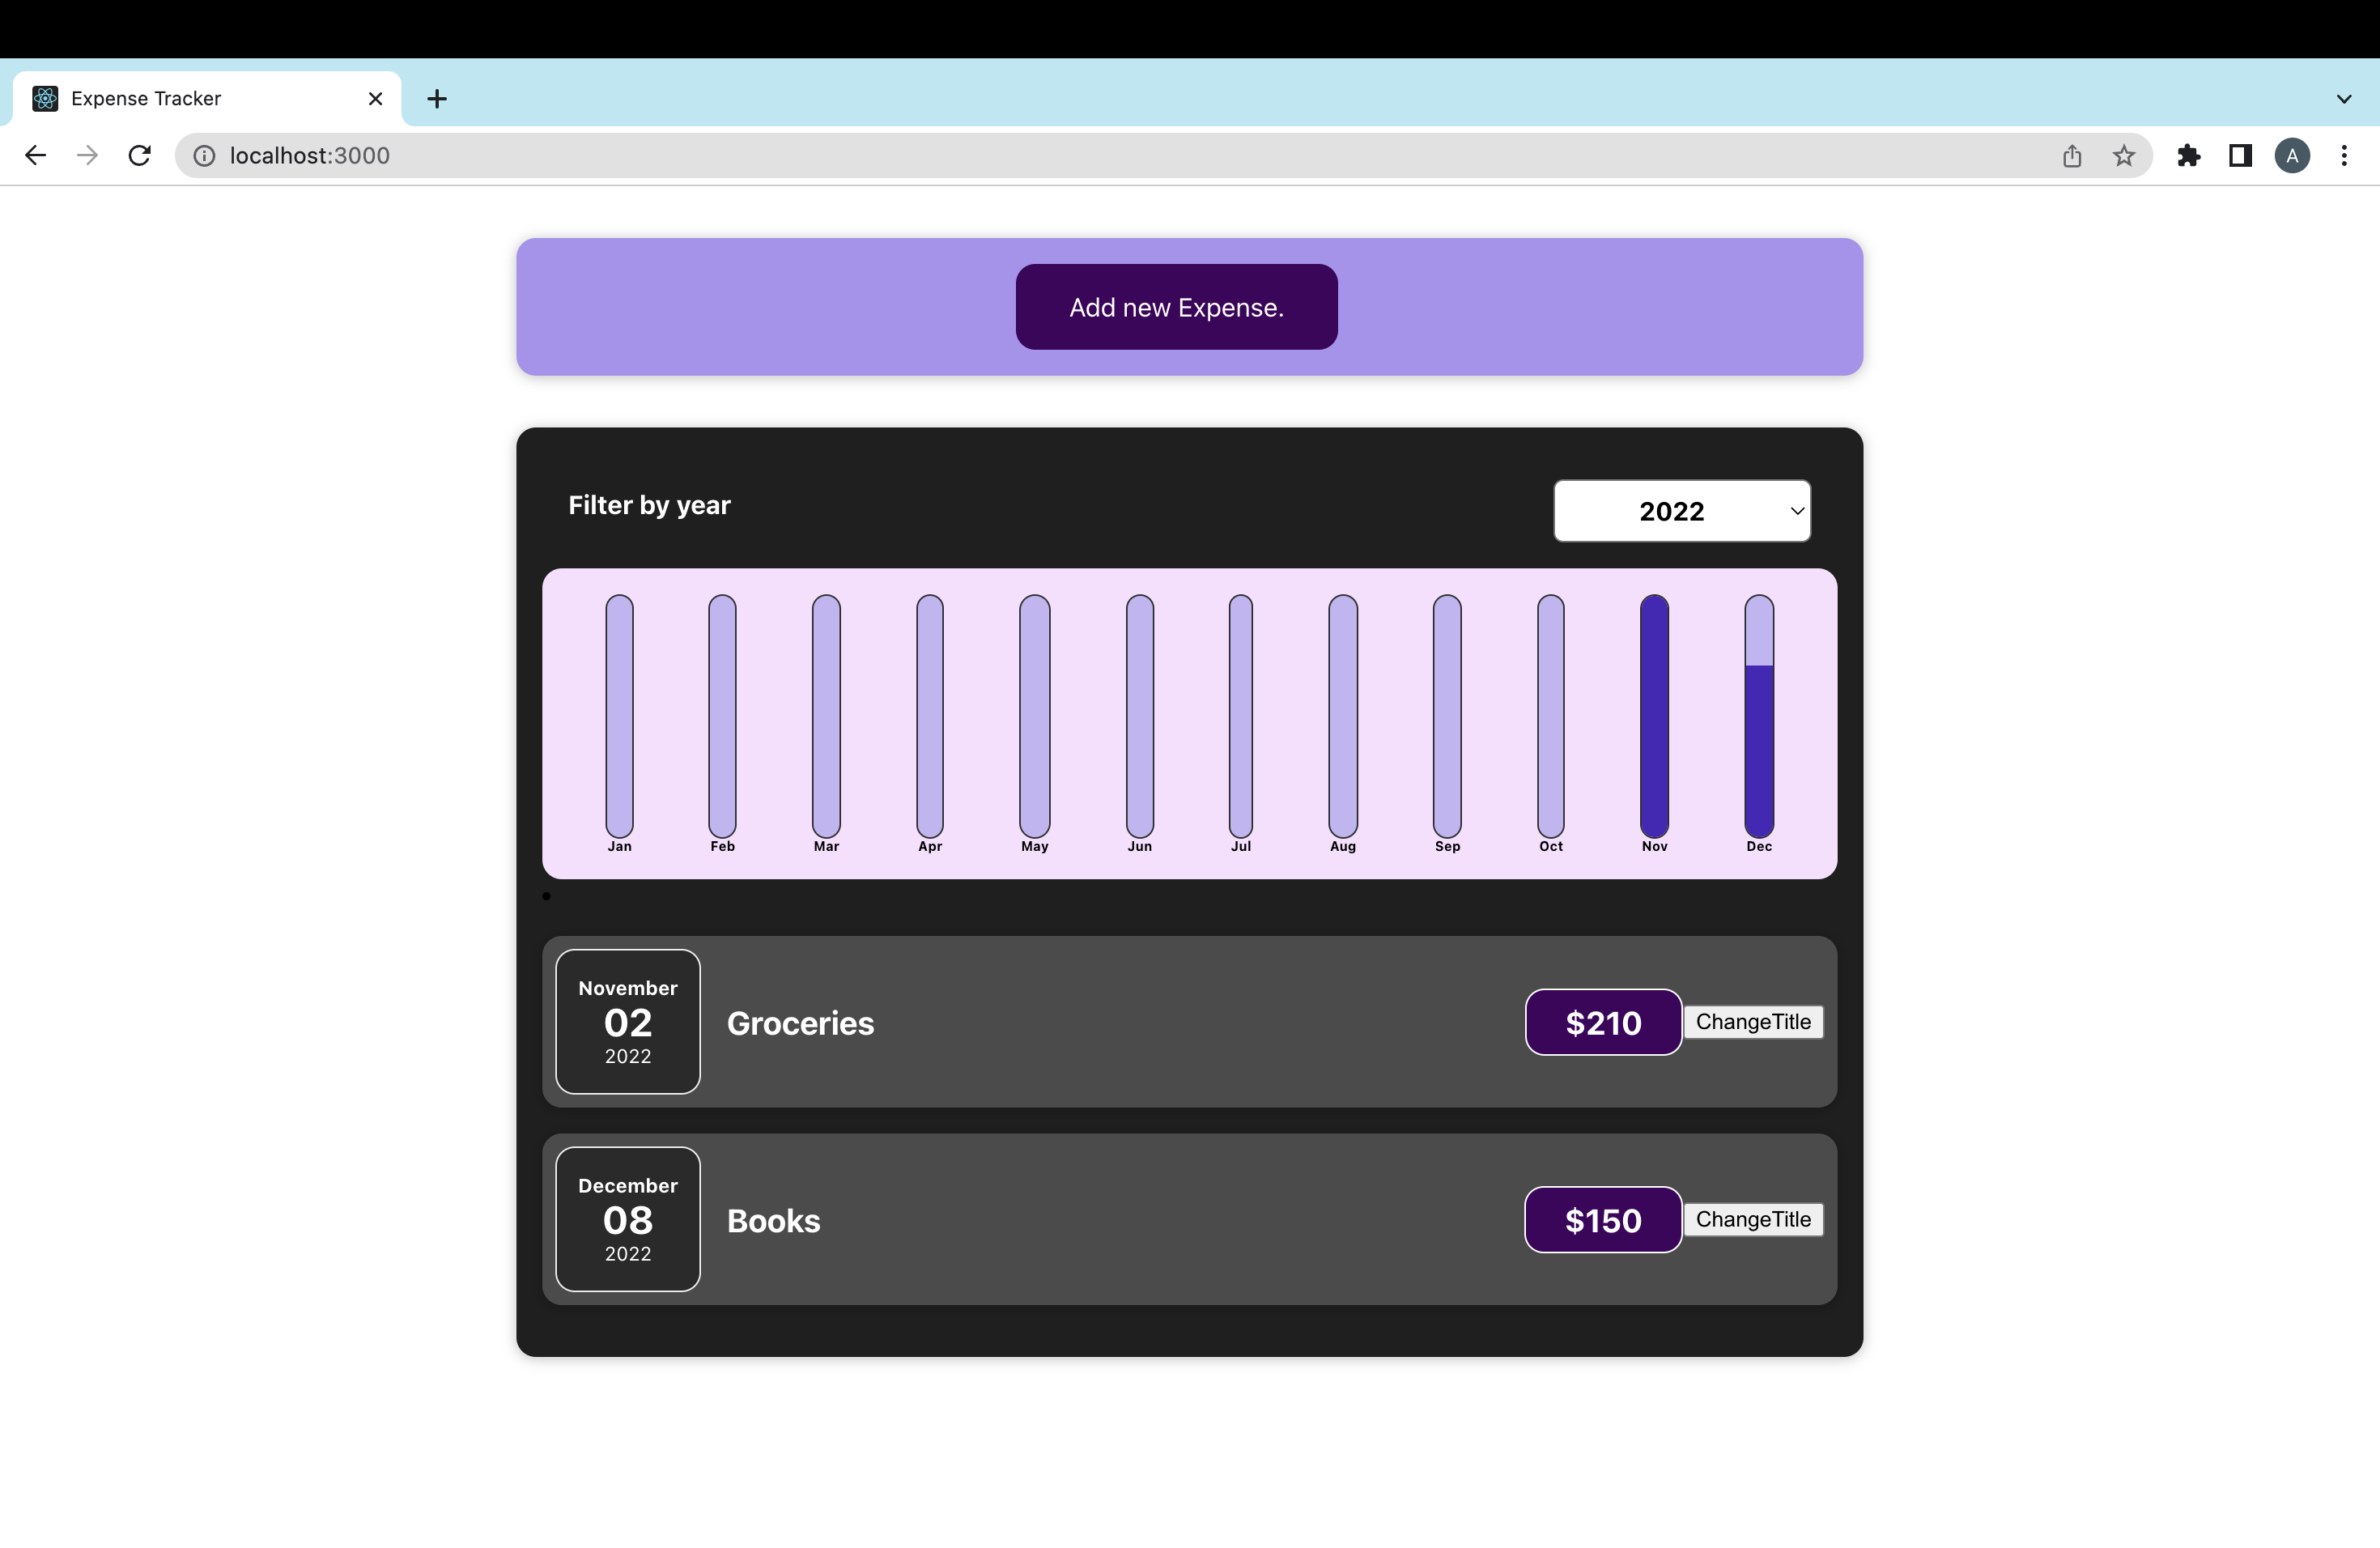
Task: Click the Nov chart bar
Action: [x=1654, y=716]
